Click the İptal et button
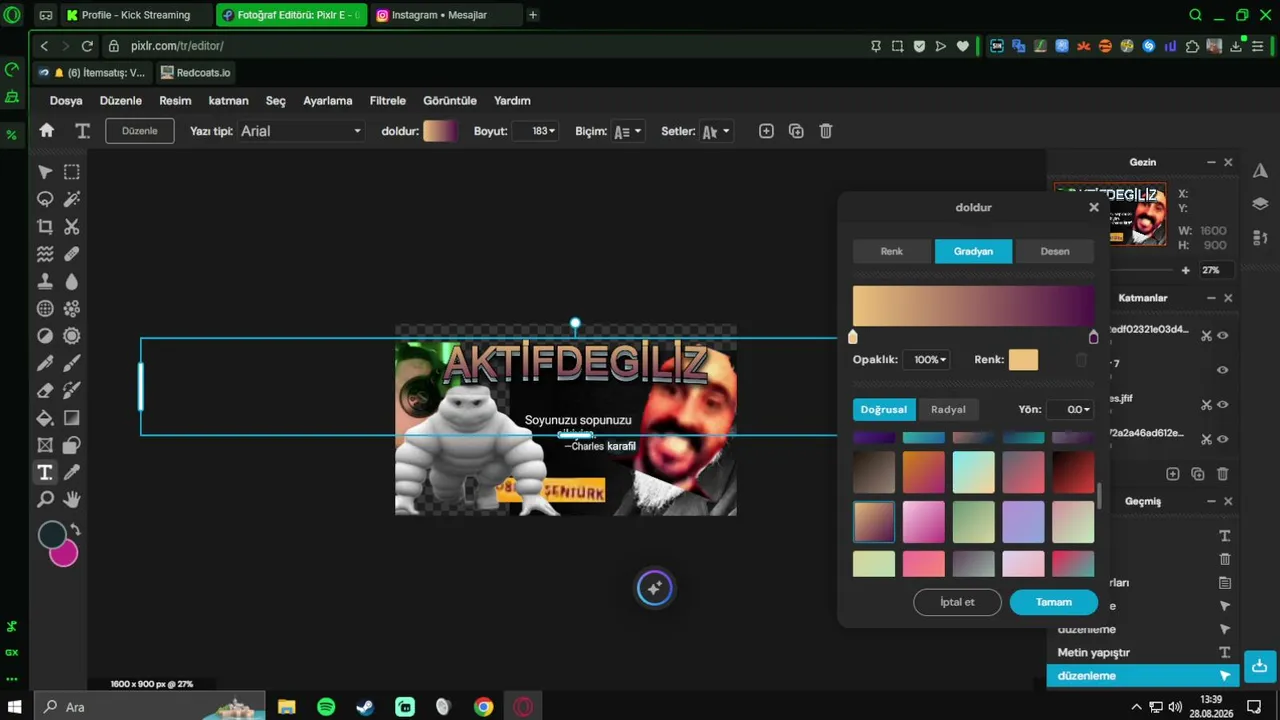The width and height of the screenshot is (1280, 720). coord(957,602)
